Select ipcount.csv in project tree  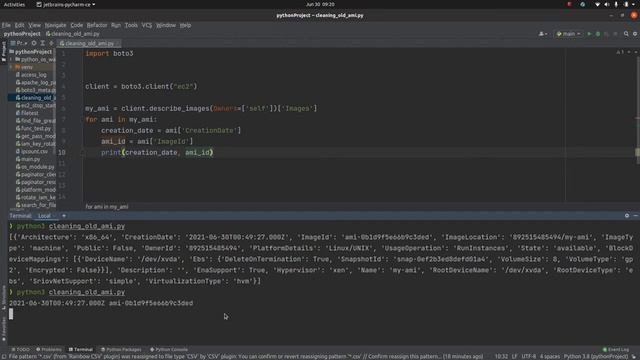(31, 151)
